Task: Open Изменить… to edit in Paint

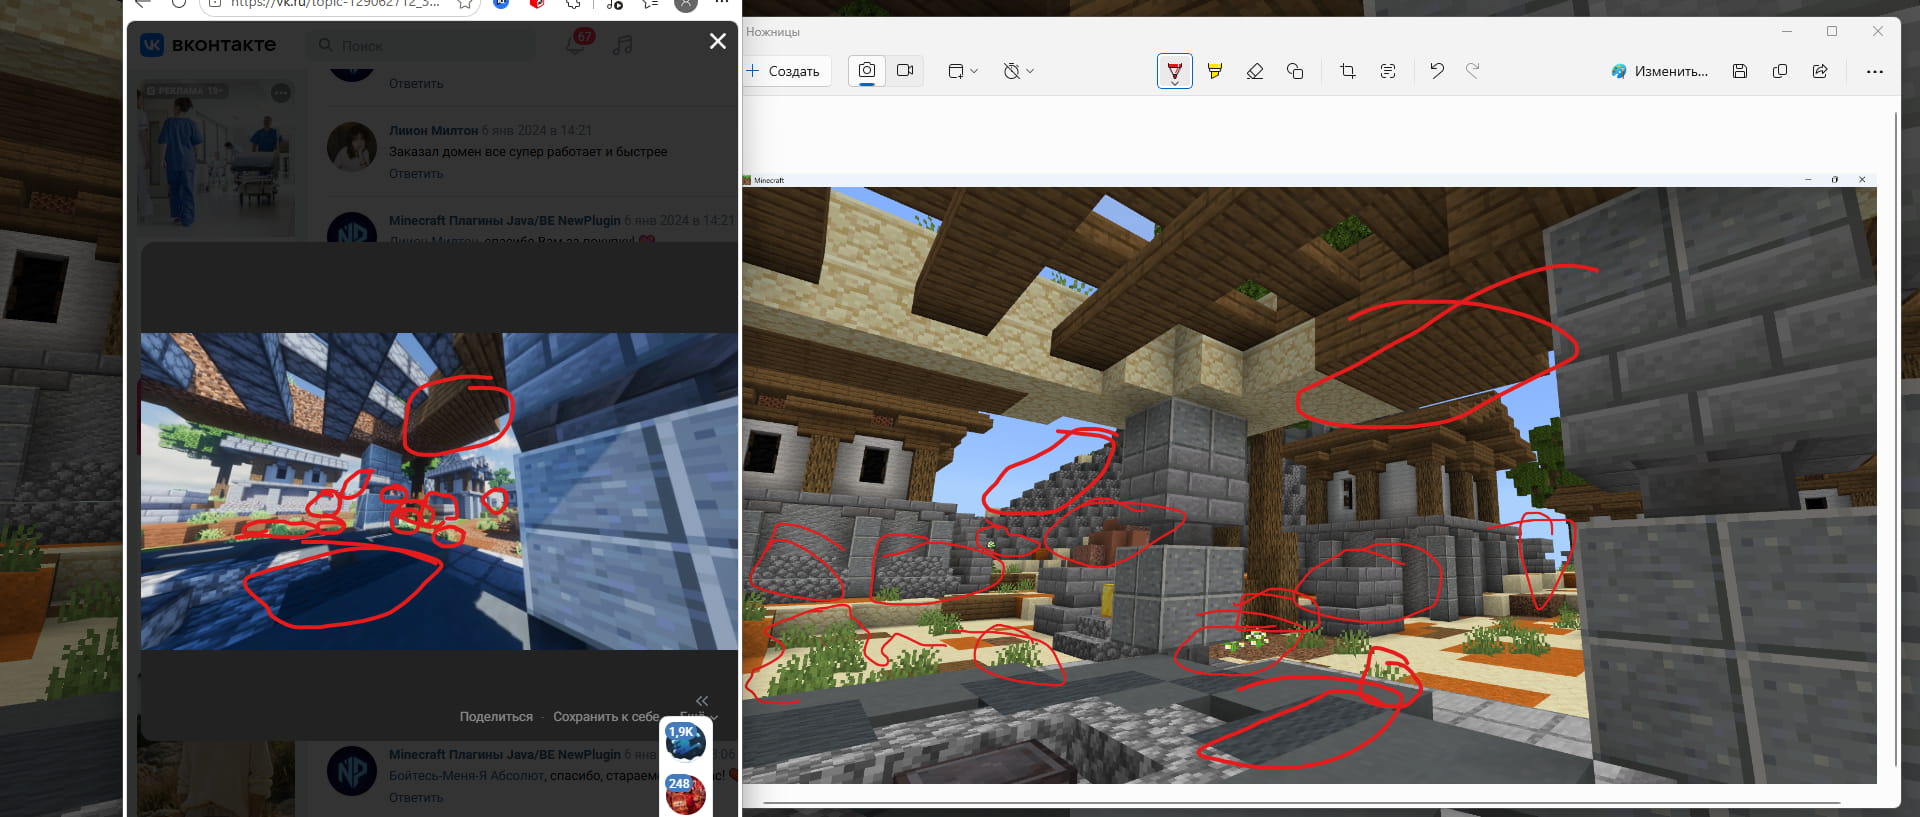Action: tap(1660, 71)
